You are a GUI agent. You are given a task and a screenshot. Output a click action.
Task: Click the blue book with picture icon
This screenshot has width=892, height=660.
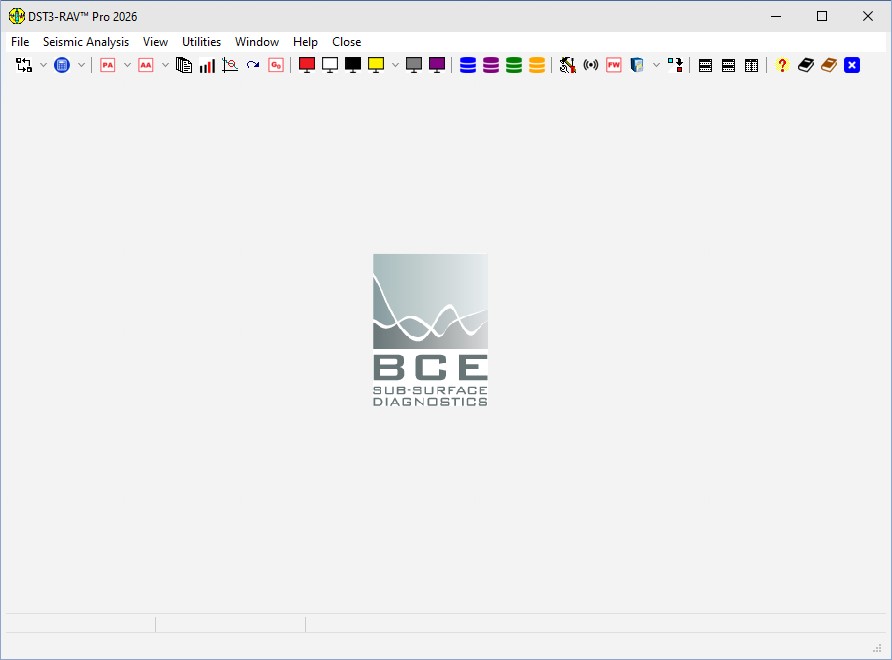pyautogui.click(x=637, y=65)
